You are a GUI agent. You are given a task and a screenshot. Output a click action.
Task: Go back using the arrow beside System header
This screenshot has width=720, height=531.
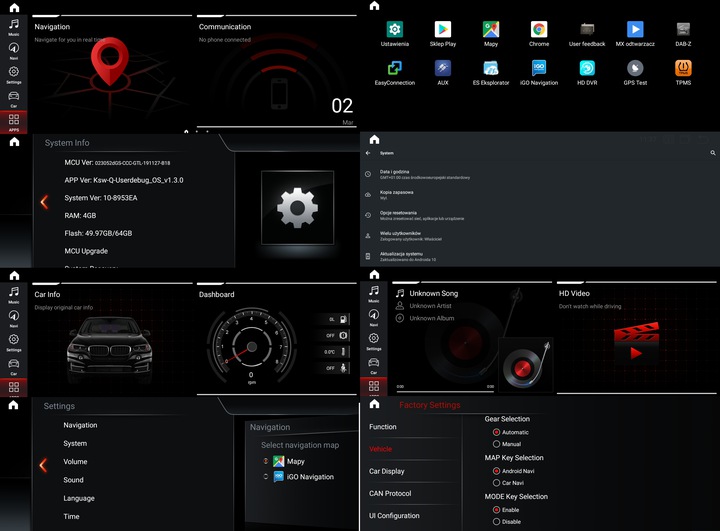[368, 153]
